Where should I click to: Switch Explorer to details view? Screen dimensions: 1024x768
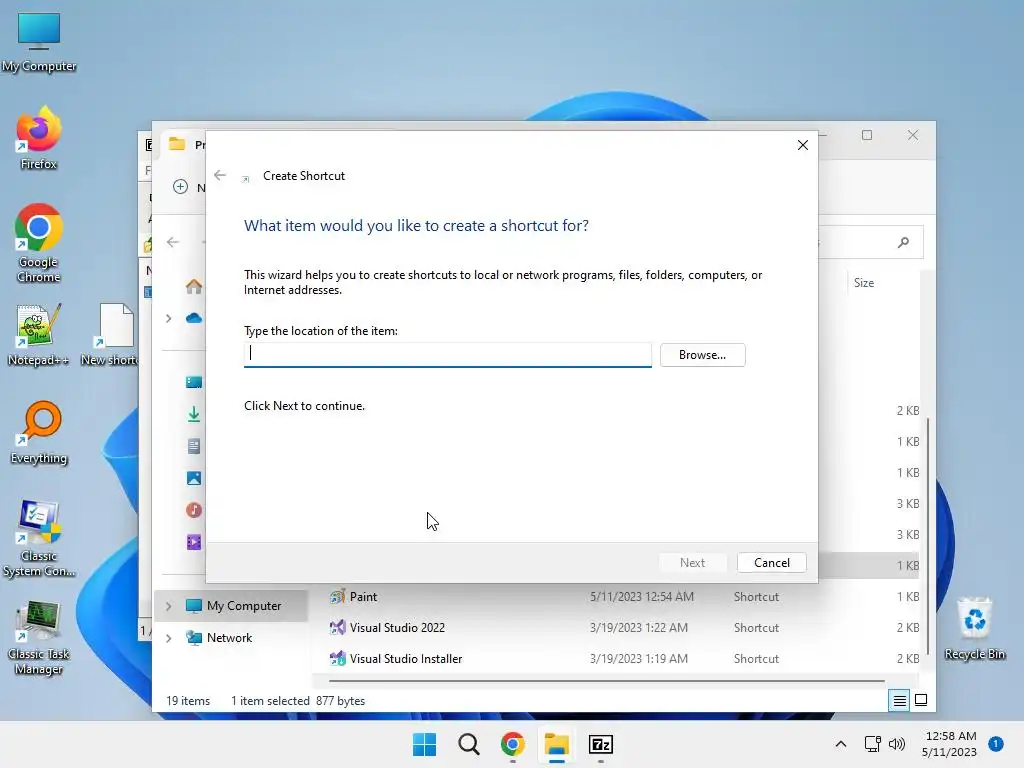coord(899,701)
